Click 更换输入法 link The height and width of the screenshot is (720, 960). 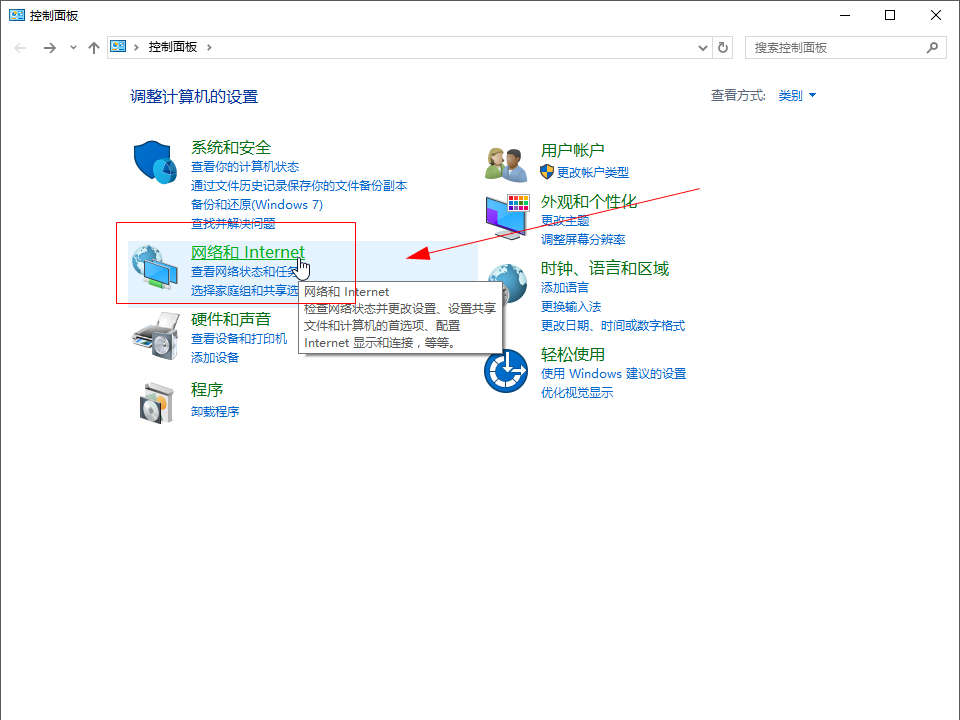571,306
